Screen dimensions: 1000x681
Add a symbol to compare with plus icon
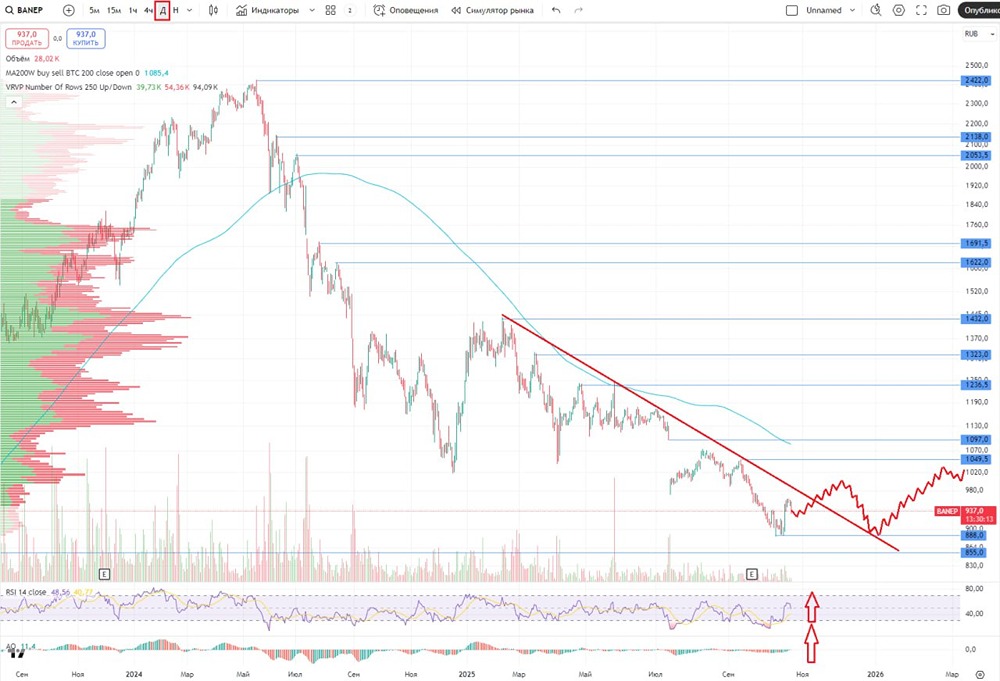coord(69,10)
